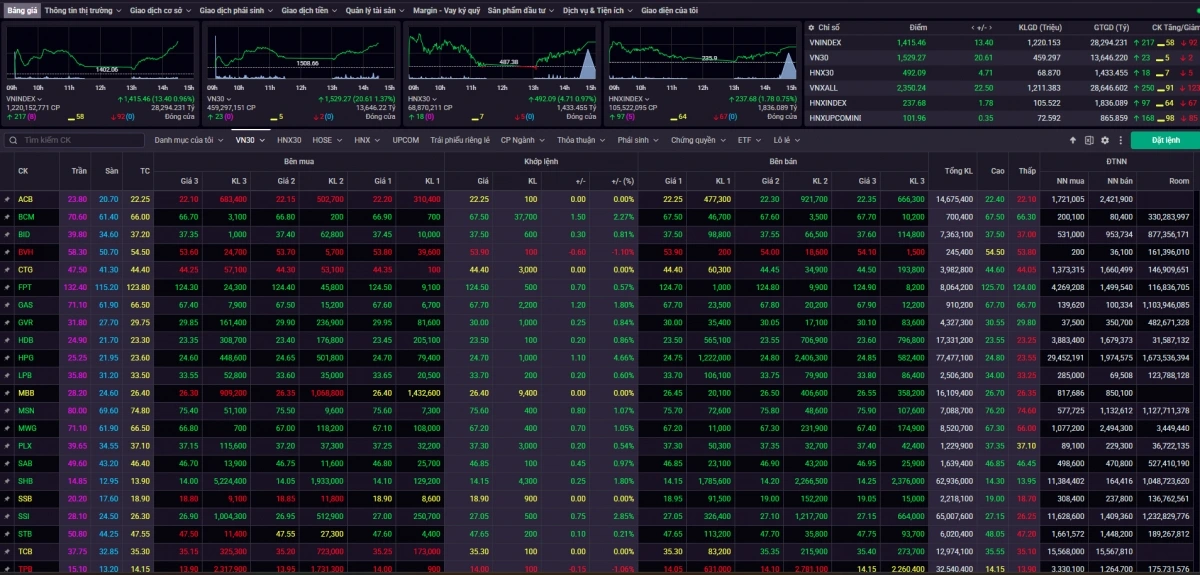Click the pin icon on the ACB row
Image resolution: width=1200 pixels, height=575 pixels.
coord(7,199)
